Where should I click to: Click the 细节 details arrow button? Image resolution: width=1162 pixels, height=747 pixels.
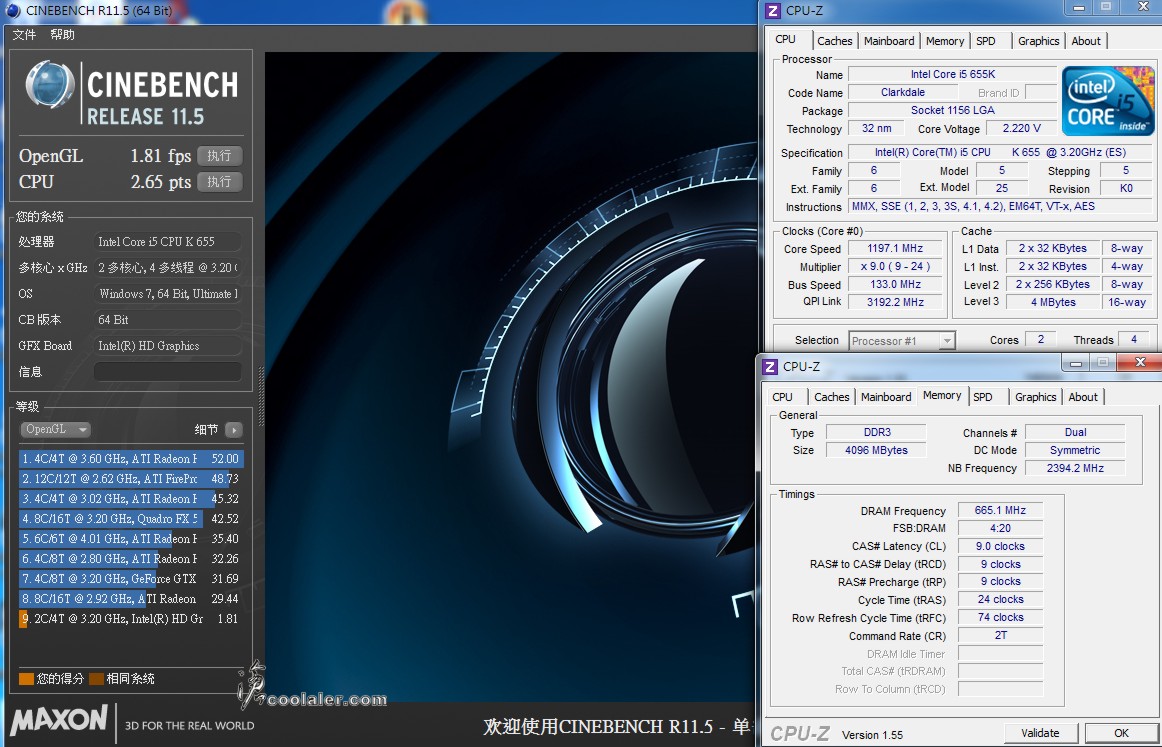[234, 430]
